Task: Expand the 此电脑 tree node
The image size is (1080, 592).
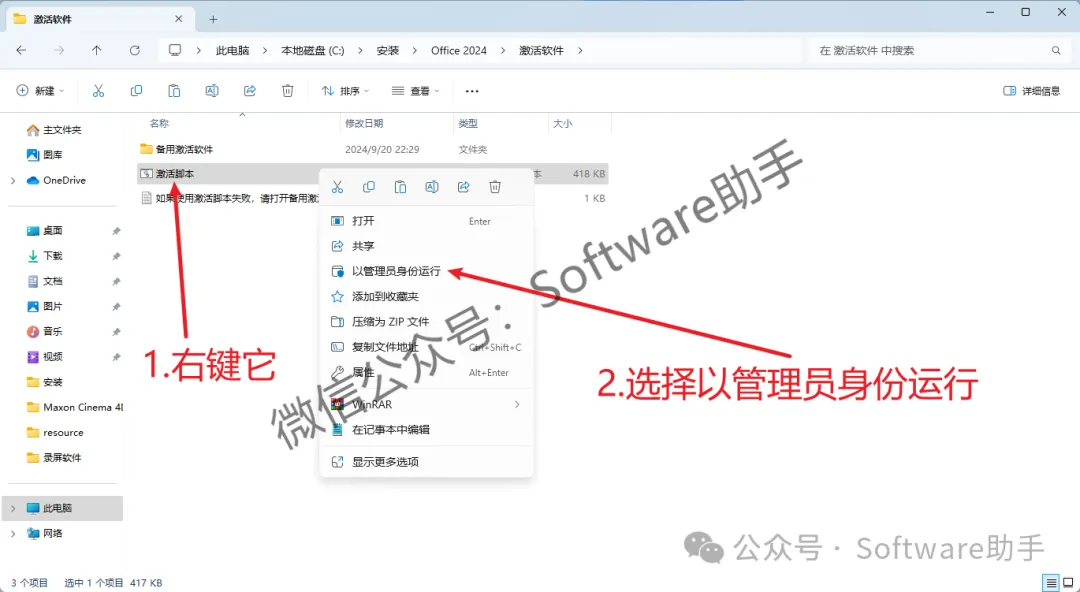Action: pos(13,509)
